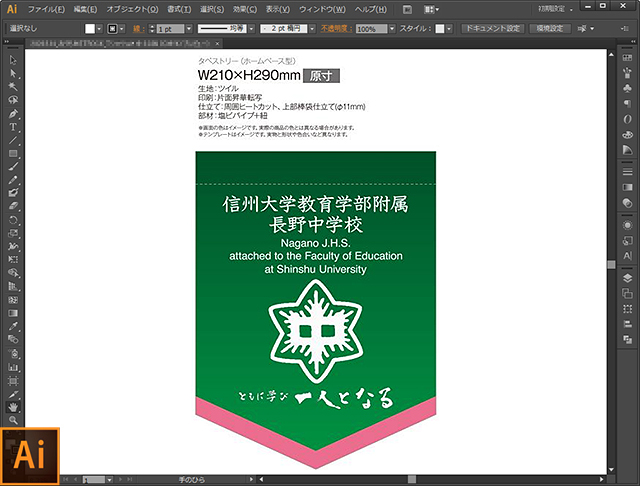This screenshot has width=640, height=486.
Task: Open the Brushes panel icon
Action: pos(627,73)
